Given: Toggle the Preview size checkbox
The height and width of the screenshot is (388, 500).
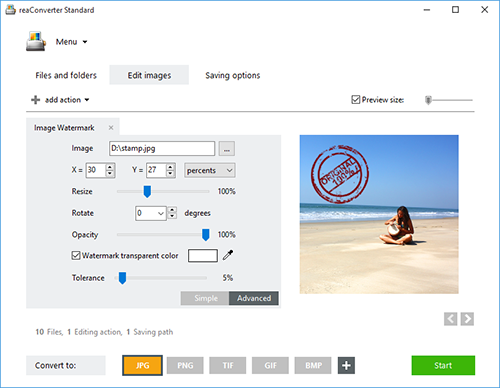Looking at the screenshot, I should (356, 99).
